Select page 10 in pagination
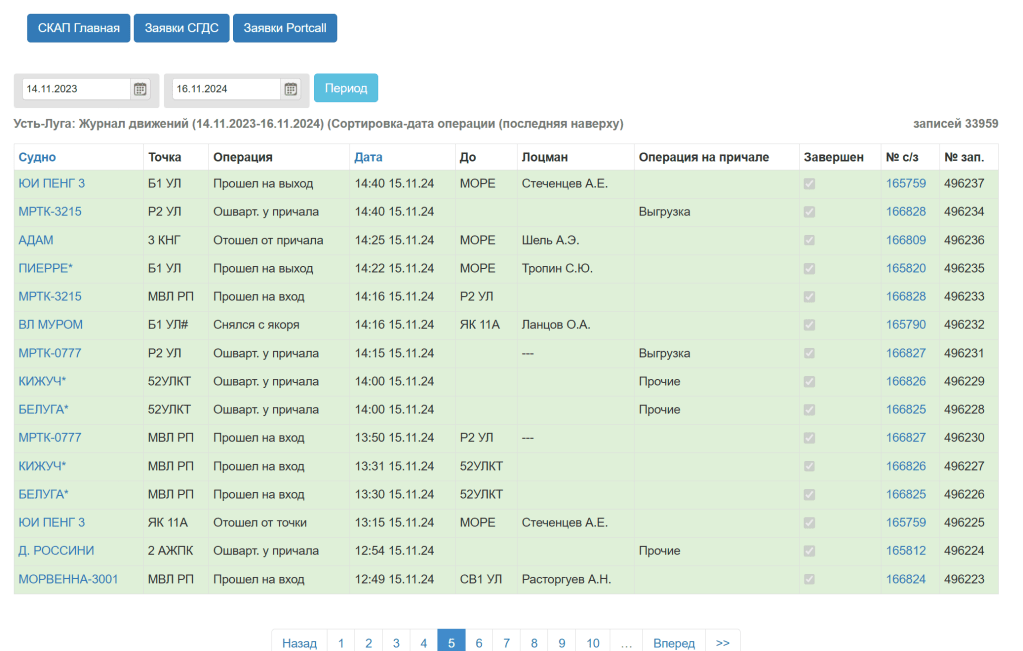Image resolution: width=1023 pixels, height=651 pixels. pyautogui.click(x=593, y=643)
